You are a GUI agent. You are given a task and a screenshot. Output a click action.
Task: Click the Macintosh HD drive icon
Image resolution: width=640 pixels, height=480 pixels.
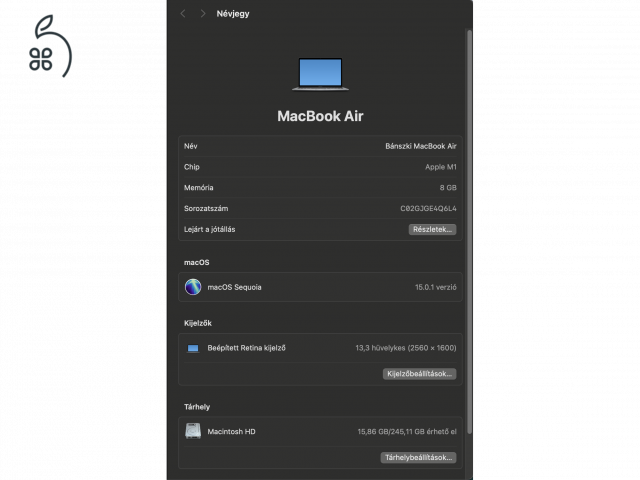(x=193, y=431)
